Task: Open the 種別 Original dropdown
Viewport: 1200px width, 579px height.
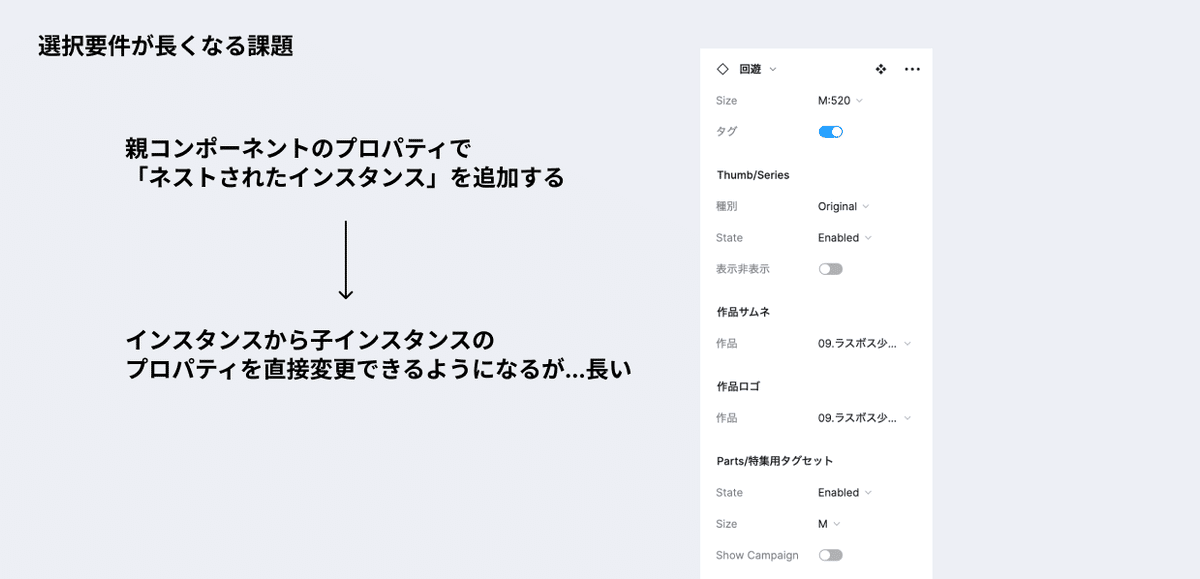Action: tap(843, 206)
